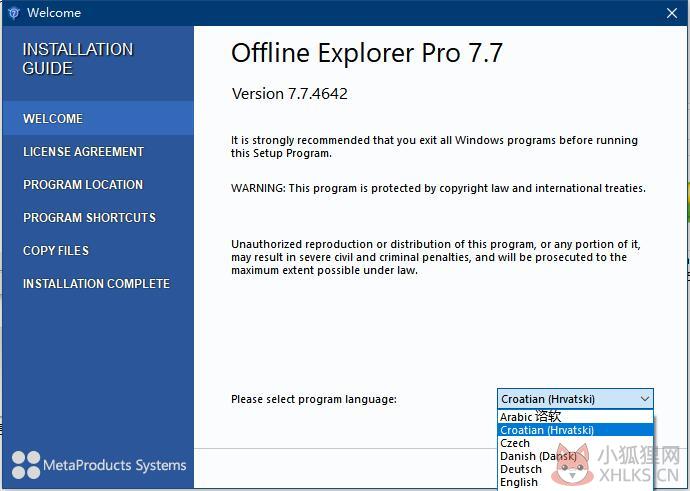Viewport: 690px width, 491px height.
Task: Click the INSTALLATION GUIDE sidebar heading
Action: point(77,59)
